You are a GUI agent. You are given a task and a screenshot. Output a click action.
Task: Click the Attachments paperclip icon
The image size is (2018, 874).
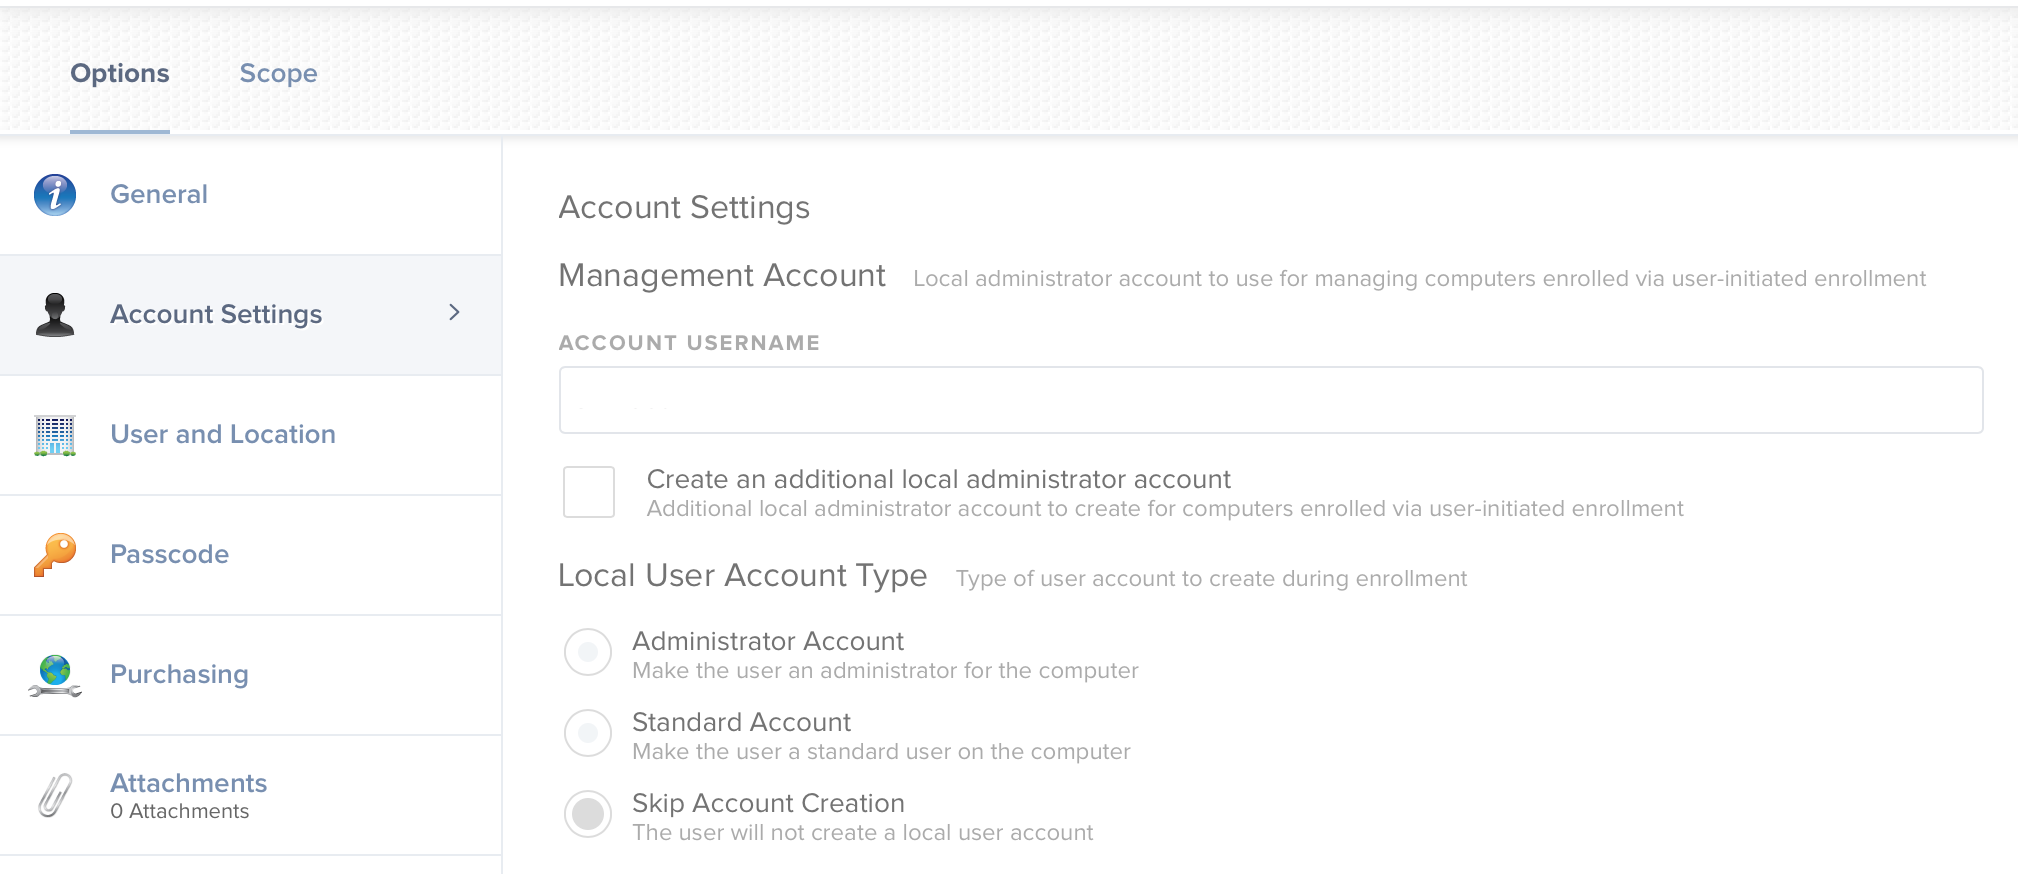55,796
